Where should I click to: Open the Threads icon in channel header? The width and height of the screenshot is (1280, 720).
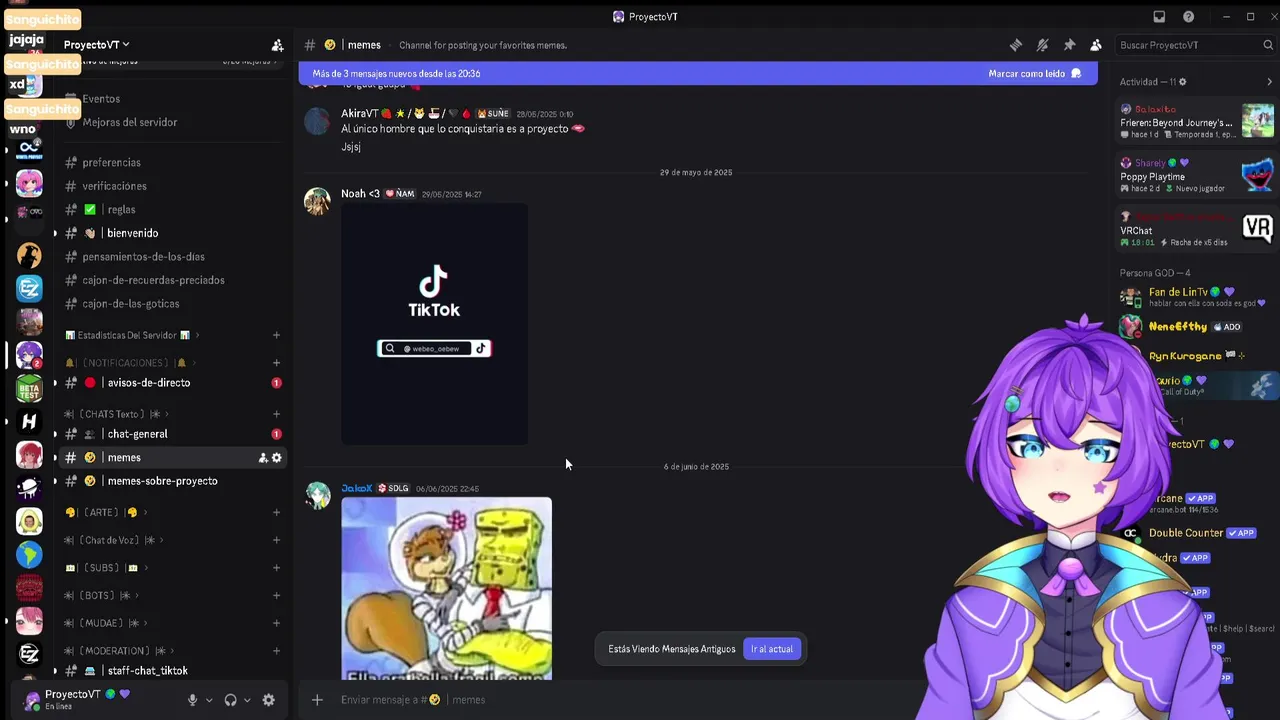coord(1016,45)
